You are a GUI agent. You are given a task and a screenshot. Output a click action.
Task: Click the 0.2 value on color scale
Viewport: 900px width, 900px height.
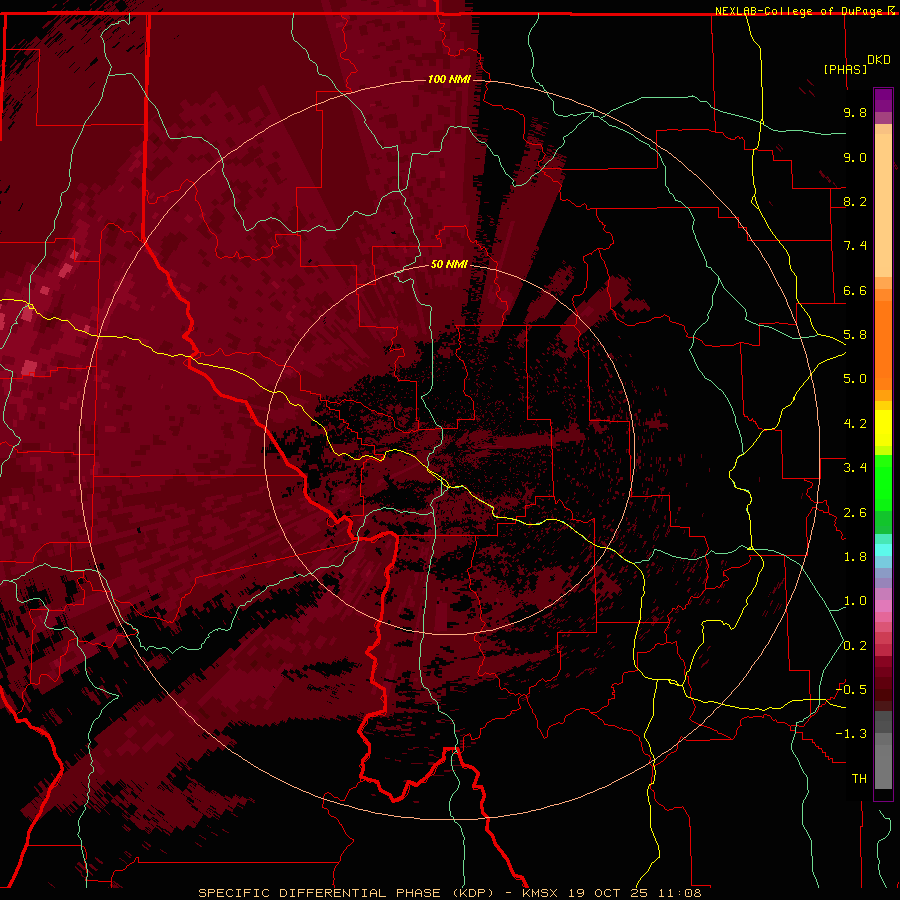(855, 646)
